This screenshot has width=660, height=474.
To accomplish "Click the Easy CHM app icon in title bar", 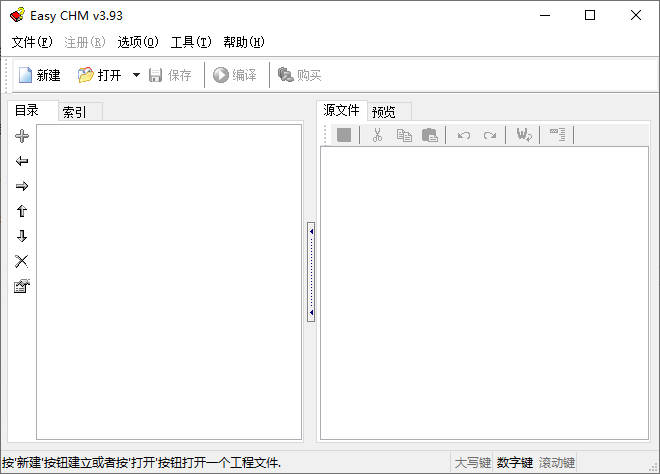I will click(17, 15).
